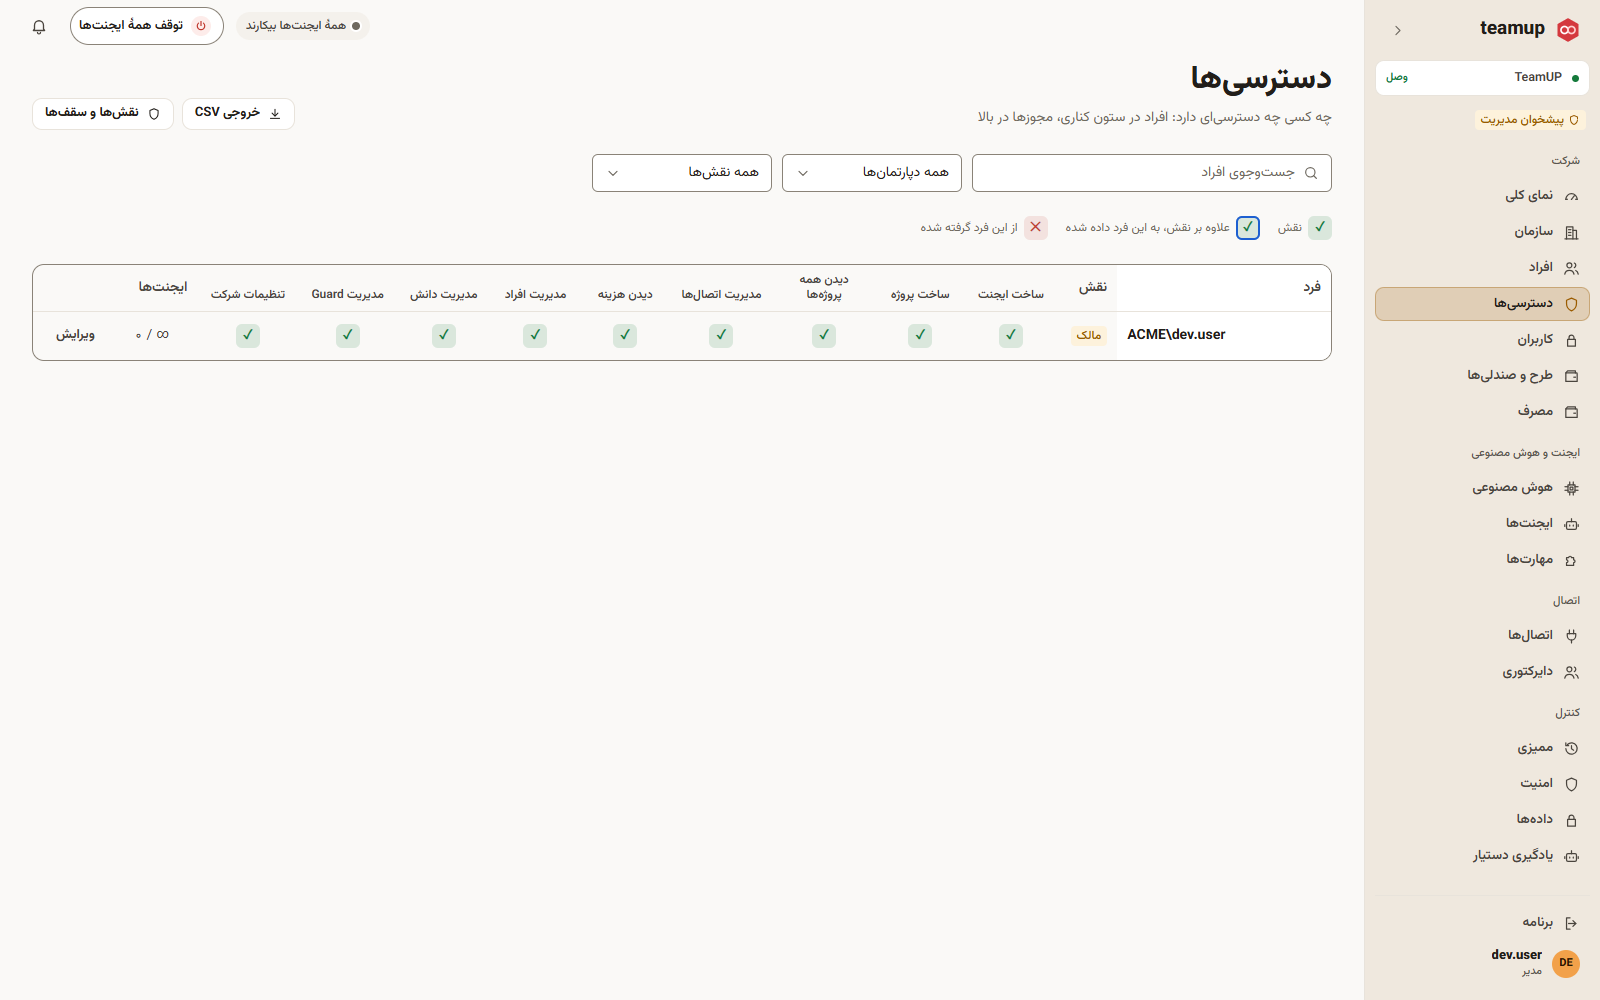The image size is (1600, 1000).
Task: Select دسترسی‌ها menu item in sidebar
Action: click(1482, 304)
